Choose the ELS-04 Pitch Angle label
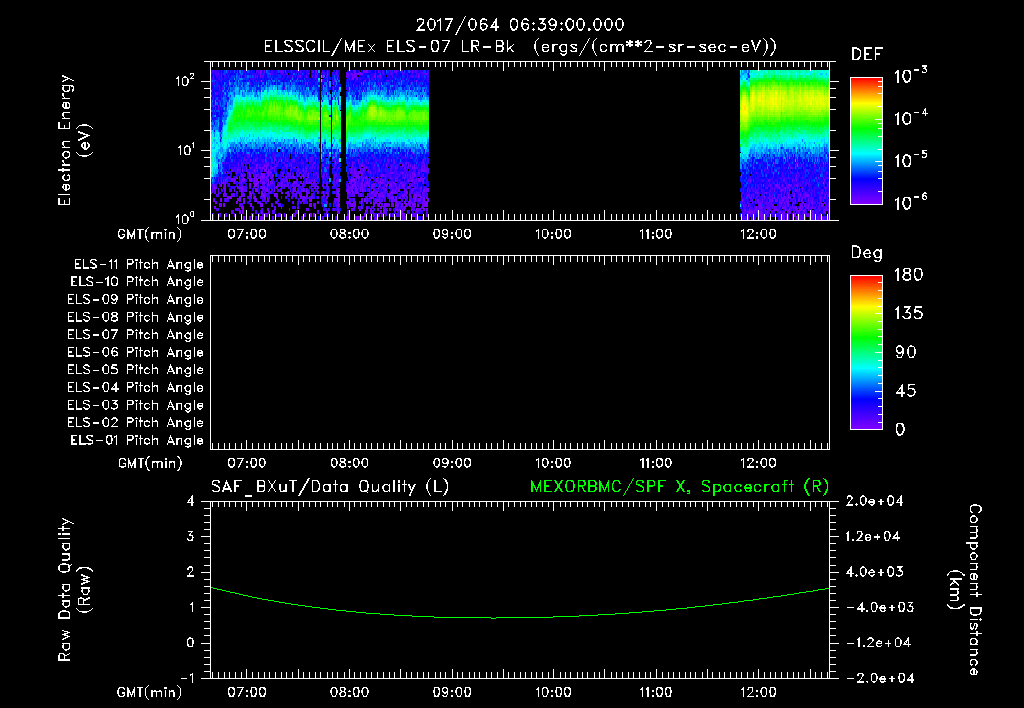 (135, 388)
